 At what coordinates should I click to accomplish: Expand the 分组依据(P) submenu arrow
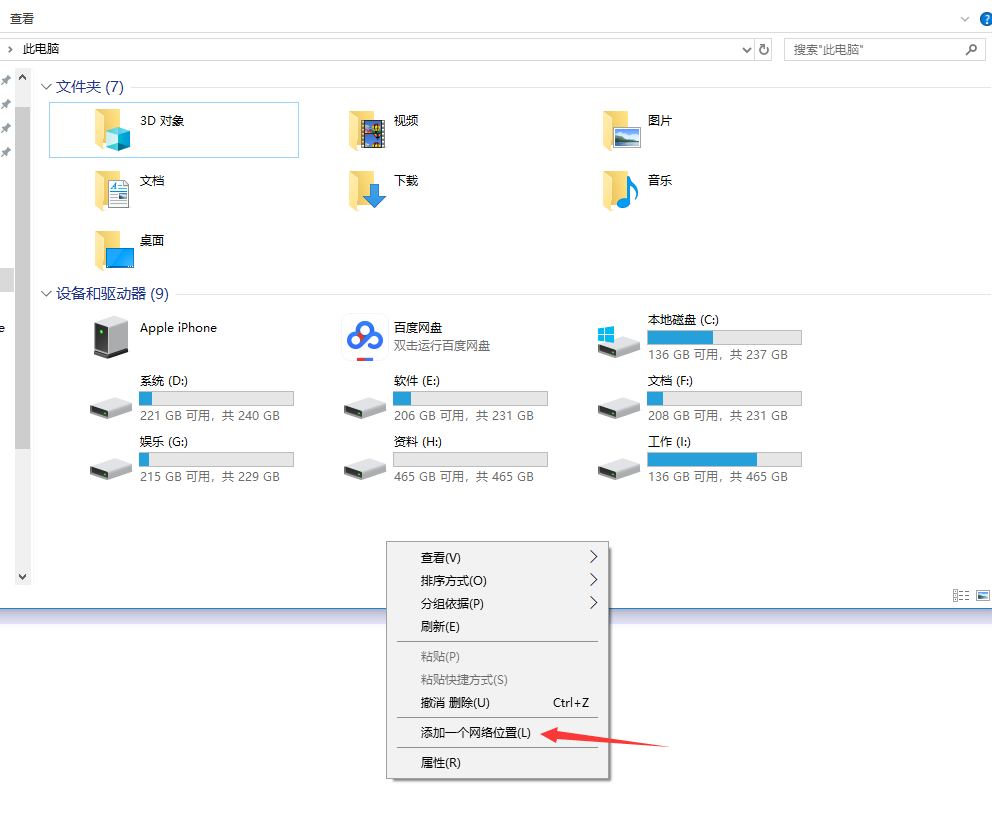point(593,602)
